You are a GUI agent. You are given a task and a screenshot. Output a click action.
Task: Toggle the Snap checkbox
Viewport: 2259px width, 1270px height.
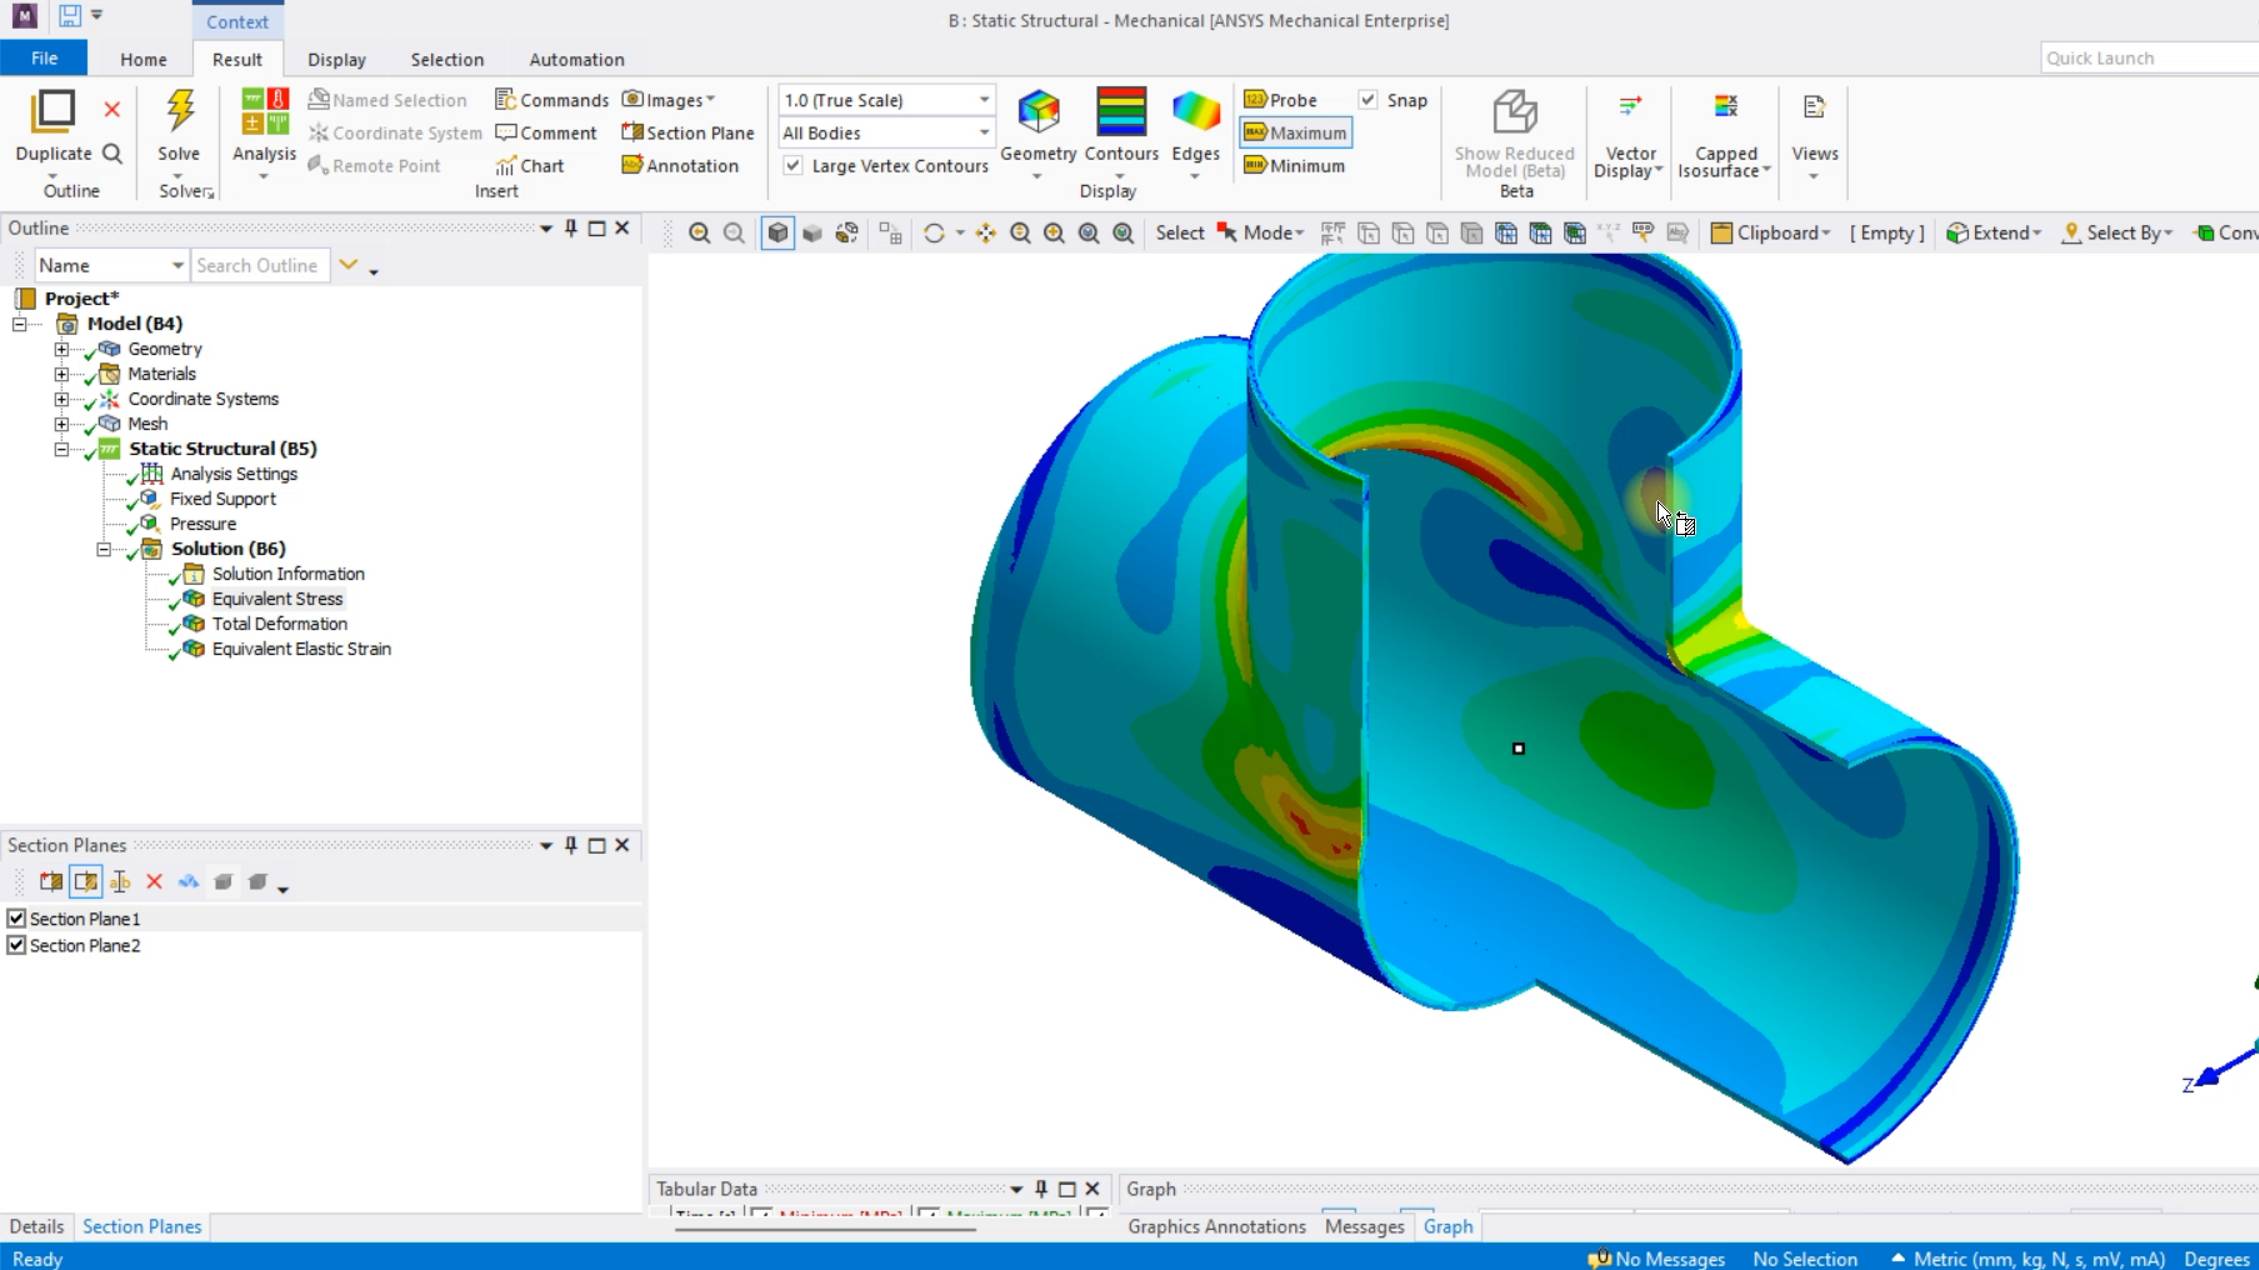[x=1368, y=100]
